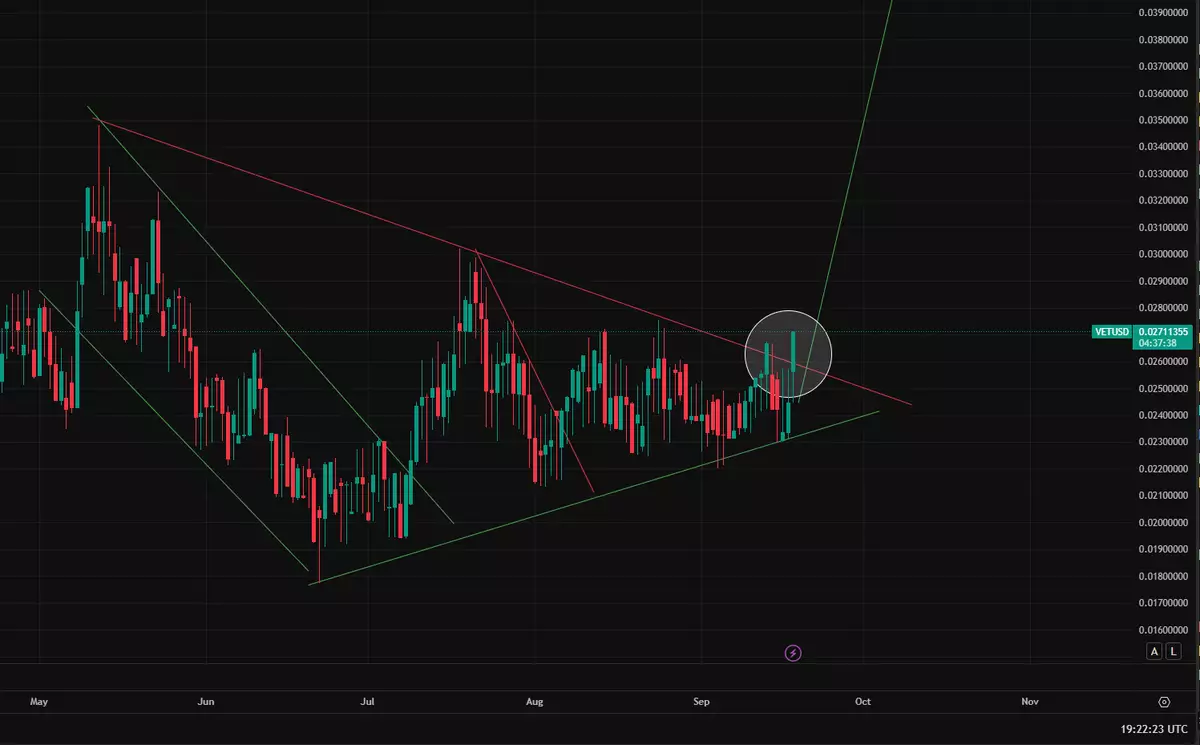Click the Jun label on time axis
The height and width of the screenshot is (745, 1200).
[x=206, y=702]
